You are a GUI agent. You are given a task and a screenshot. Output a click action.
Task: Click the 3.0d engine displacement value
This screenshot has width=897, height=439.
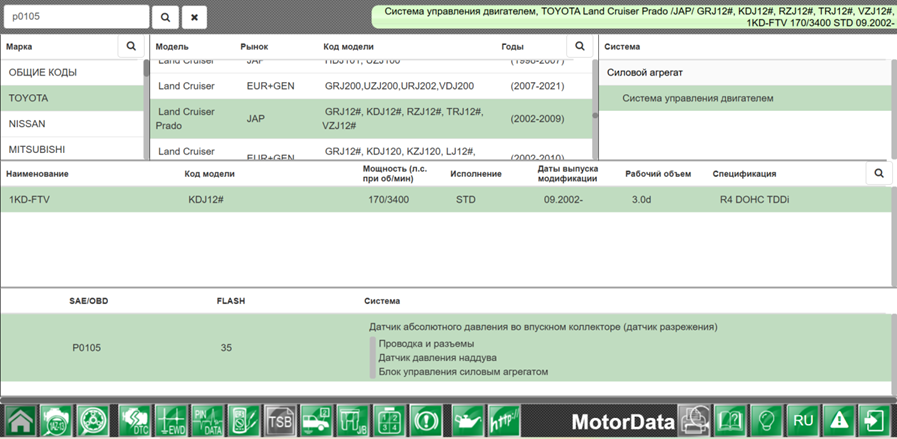click(x=641, y=200)
